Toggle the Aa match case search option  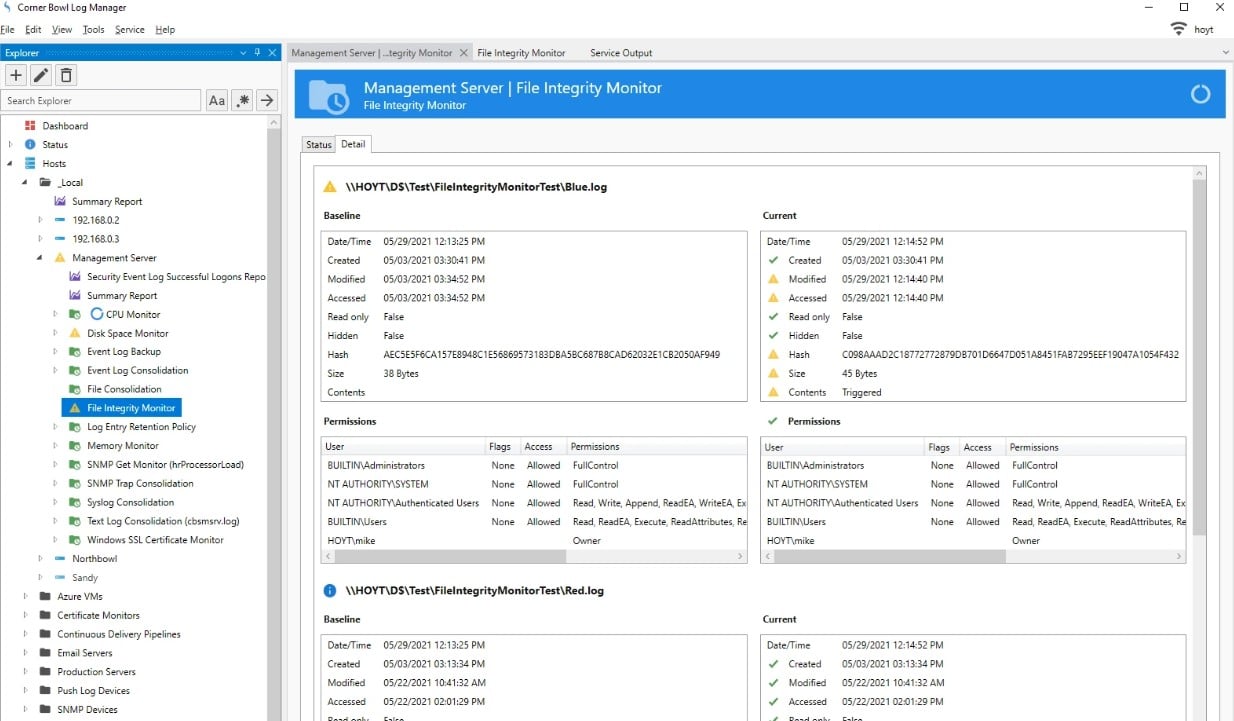pos(216,100)
